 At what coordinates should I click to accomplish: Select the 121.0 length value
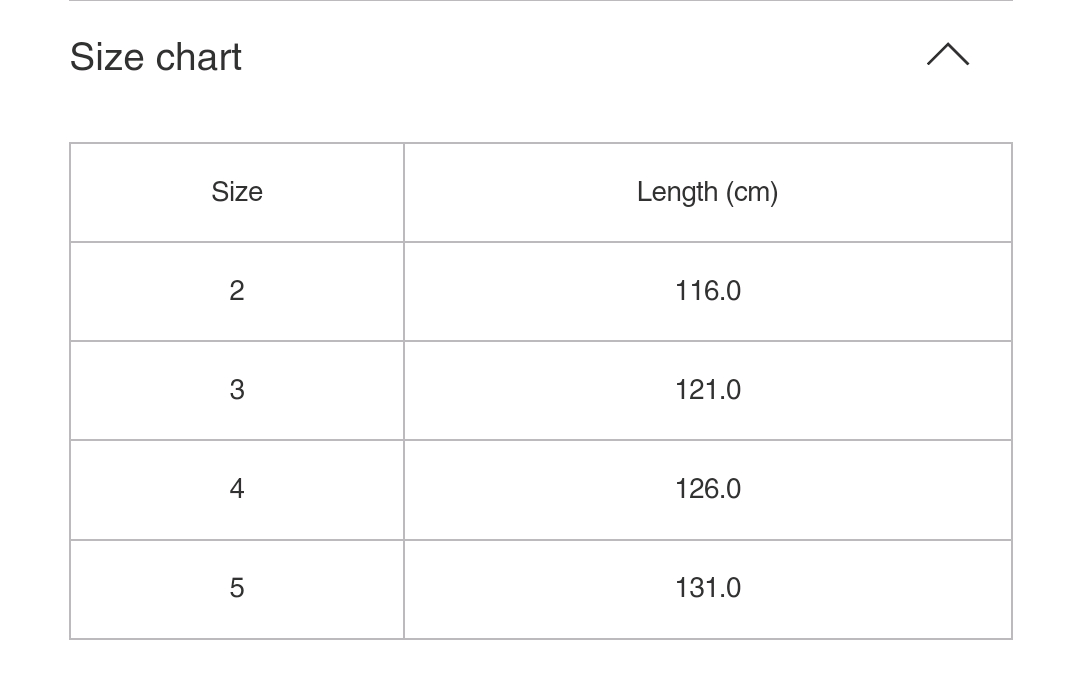(707, 390)
